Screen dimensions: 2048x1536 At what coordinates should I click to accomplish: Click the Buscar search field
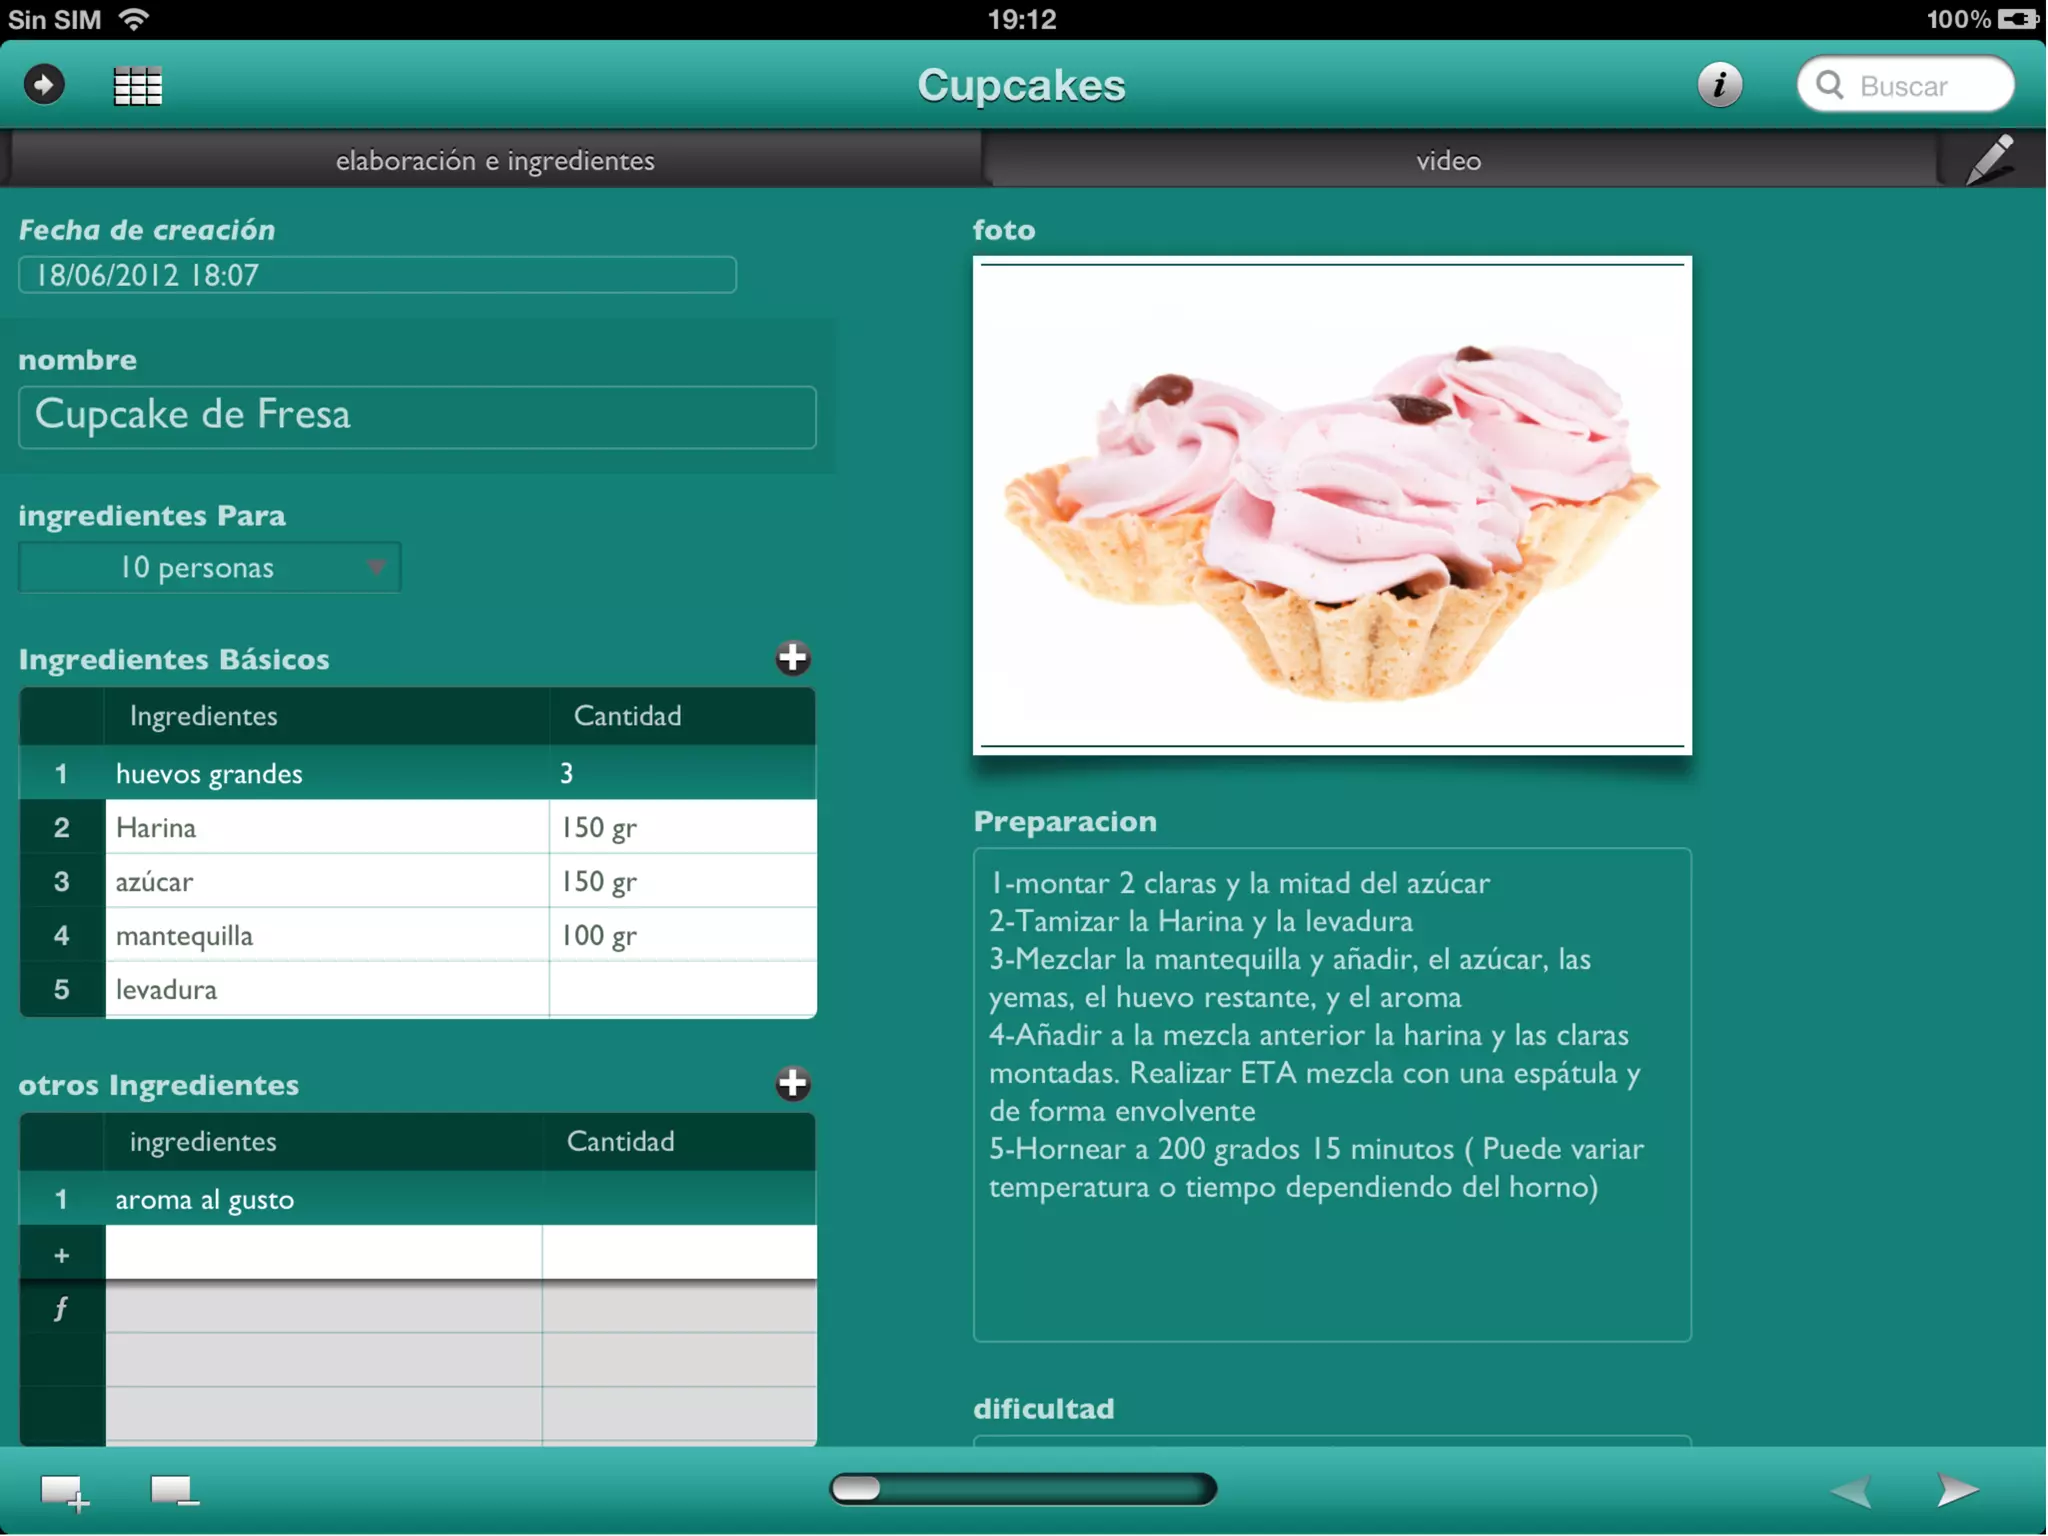pos(1905,86)
